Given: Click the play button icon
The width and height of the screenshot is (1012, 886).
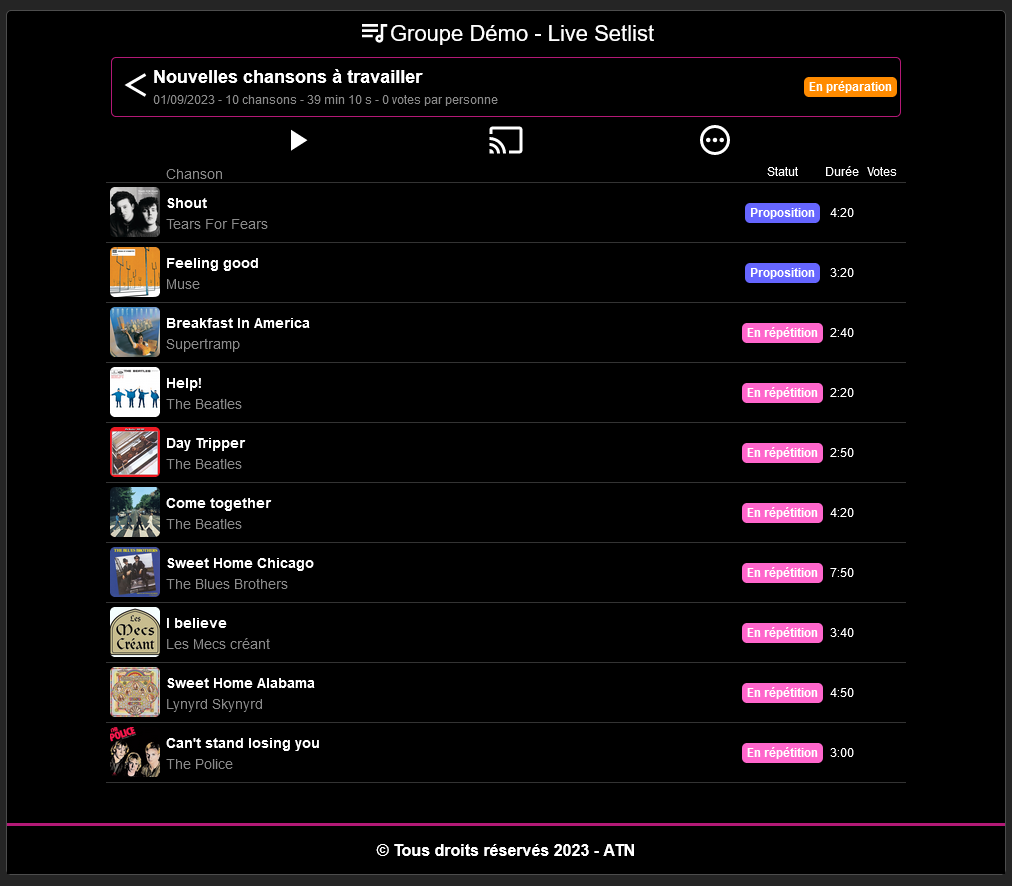Looking at the screenshot, I should pos(298,140).
